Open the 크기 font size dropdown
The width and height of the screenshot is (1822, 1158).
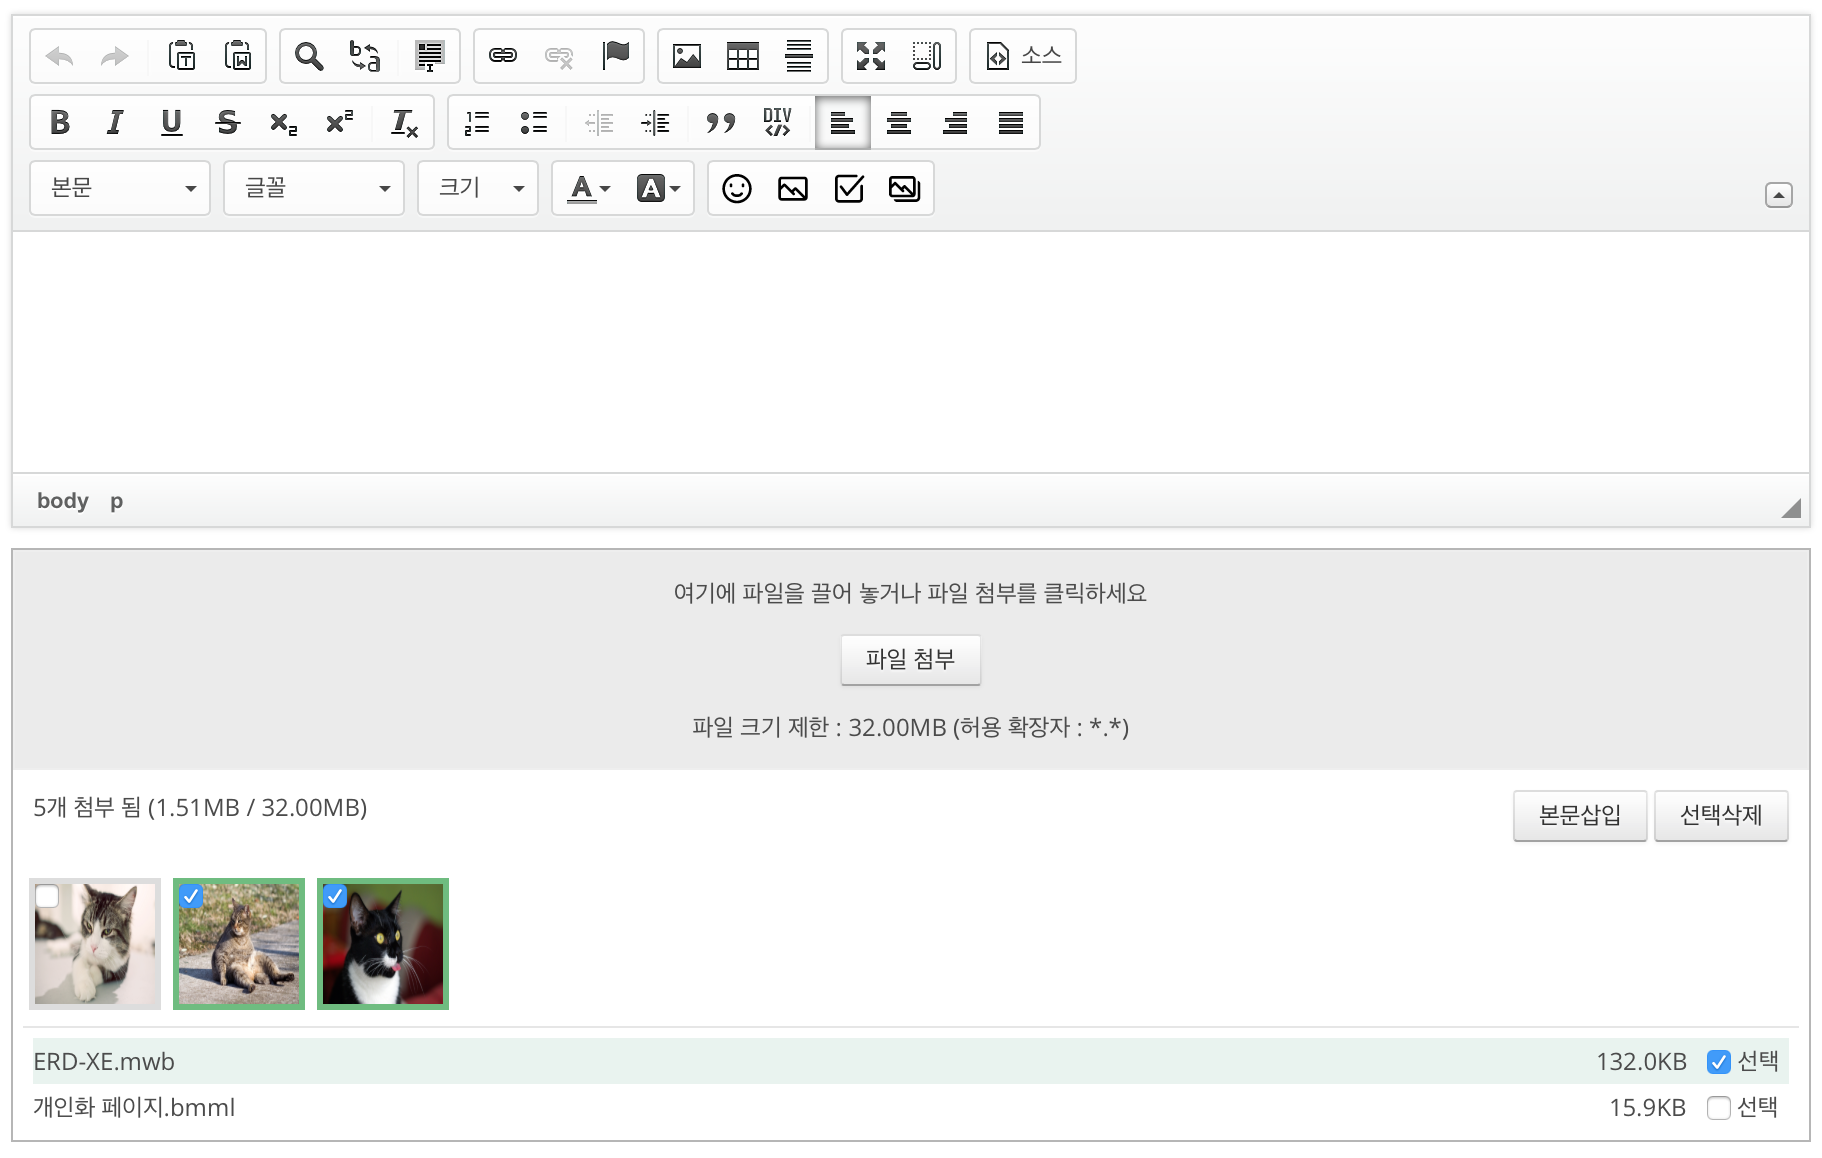tap(478, 189)
